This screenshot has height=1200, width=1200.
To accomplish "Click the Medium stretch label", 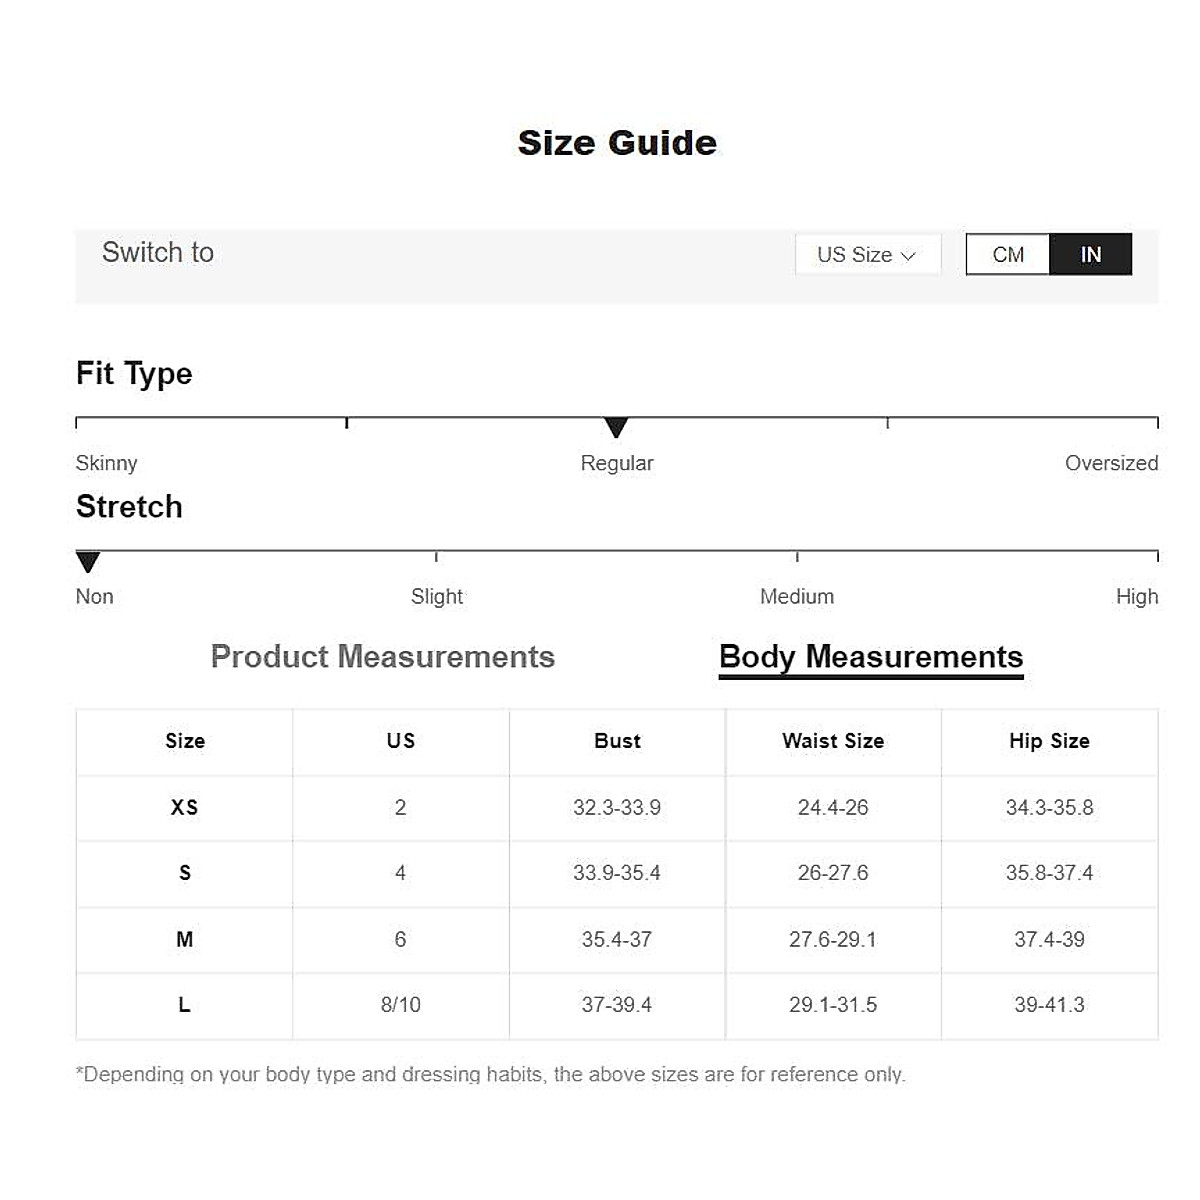I will [797, 597].
